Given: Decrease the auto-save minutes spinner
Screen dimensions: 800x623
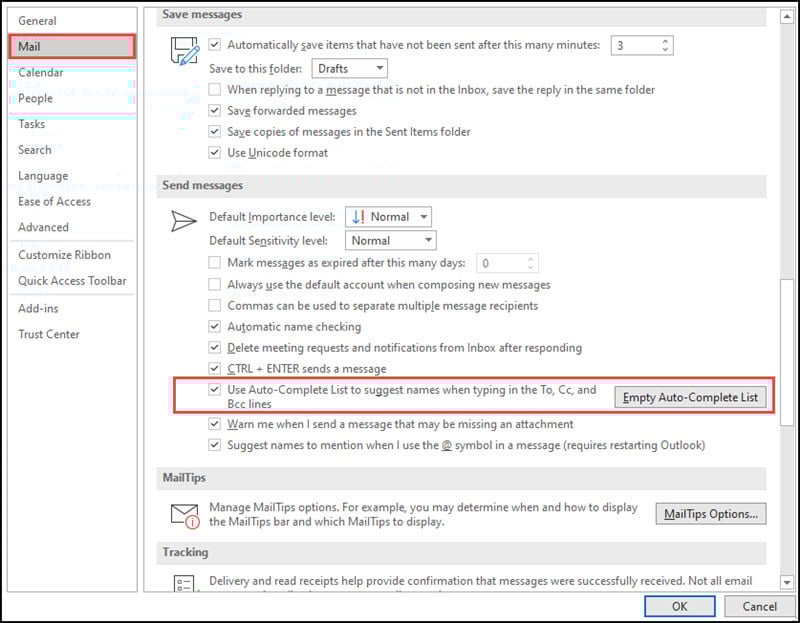Looking at the screenshot, I should (665, 49).
